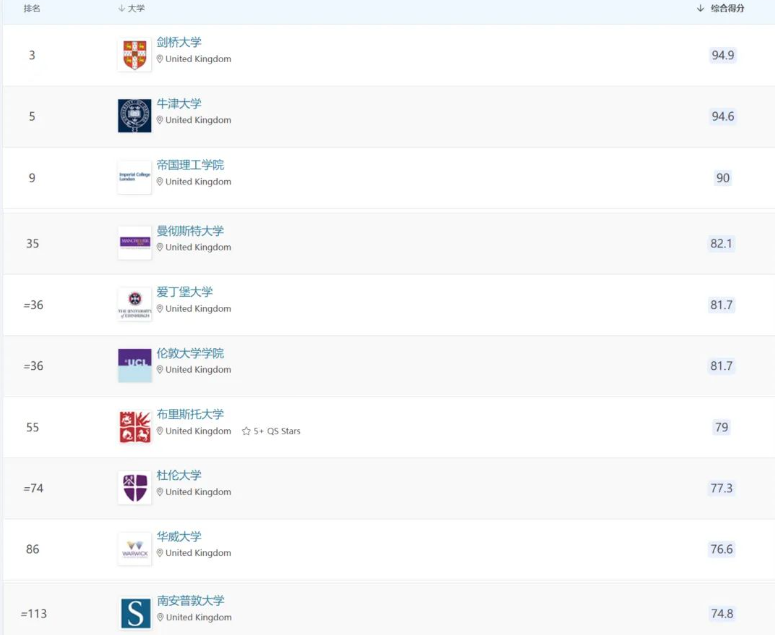The image size is (775, 635).
Task: Click score 79 for Bristol
Action: click(722, 427)
